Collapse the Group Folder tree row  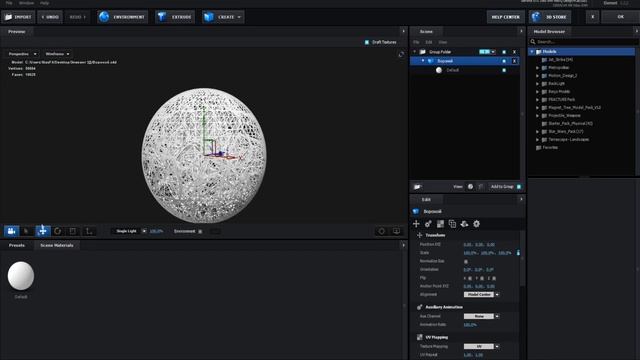[415, 52]
